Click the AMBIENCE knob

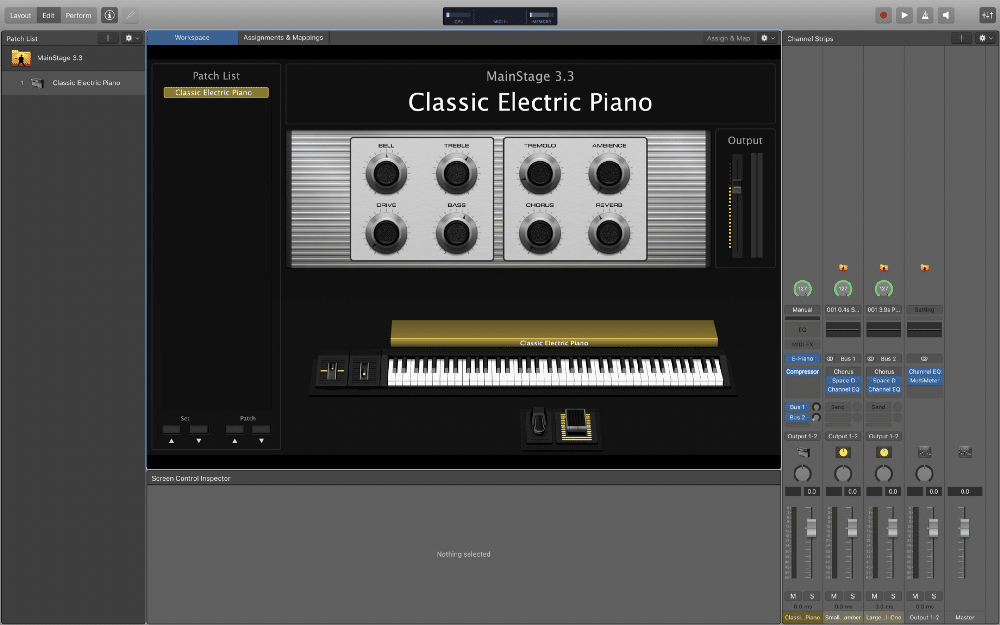pos(609,173)
